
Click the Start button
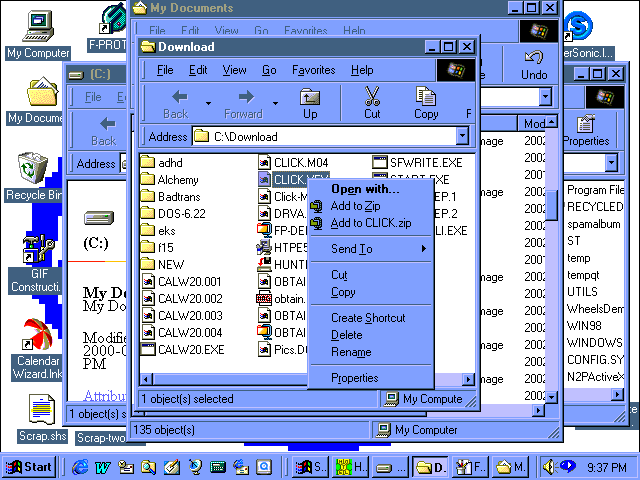point(29,467)
